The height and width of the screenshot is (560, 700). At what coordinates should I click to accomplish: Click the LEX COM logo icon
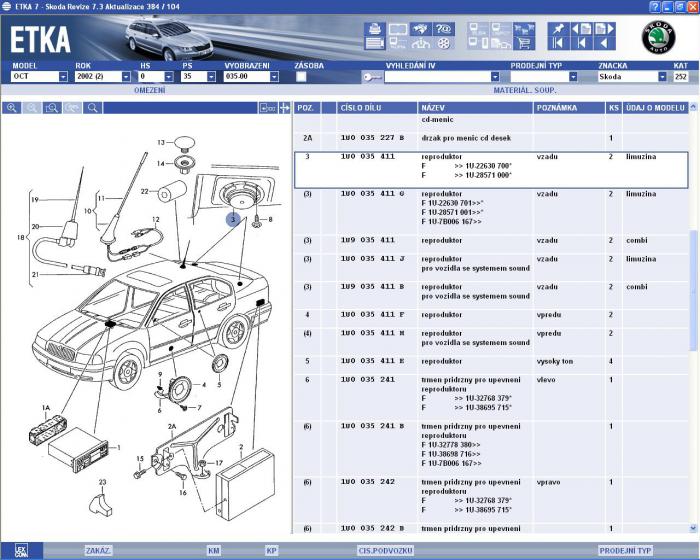[x=20, y=550]
